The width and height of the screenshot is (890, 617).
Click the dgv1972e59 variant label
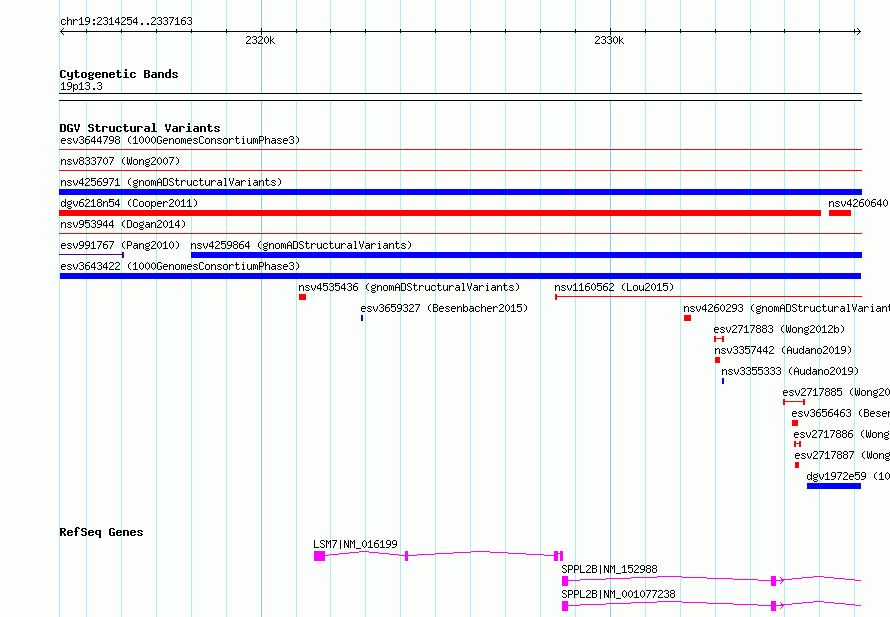848,476
